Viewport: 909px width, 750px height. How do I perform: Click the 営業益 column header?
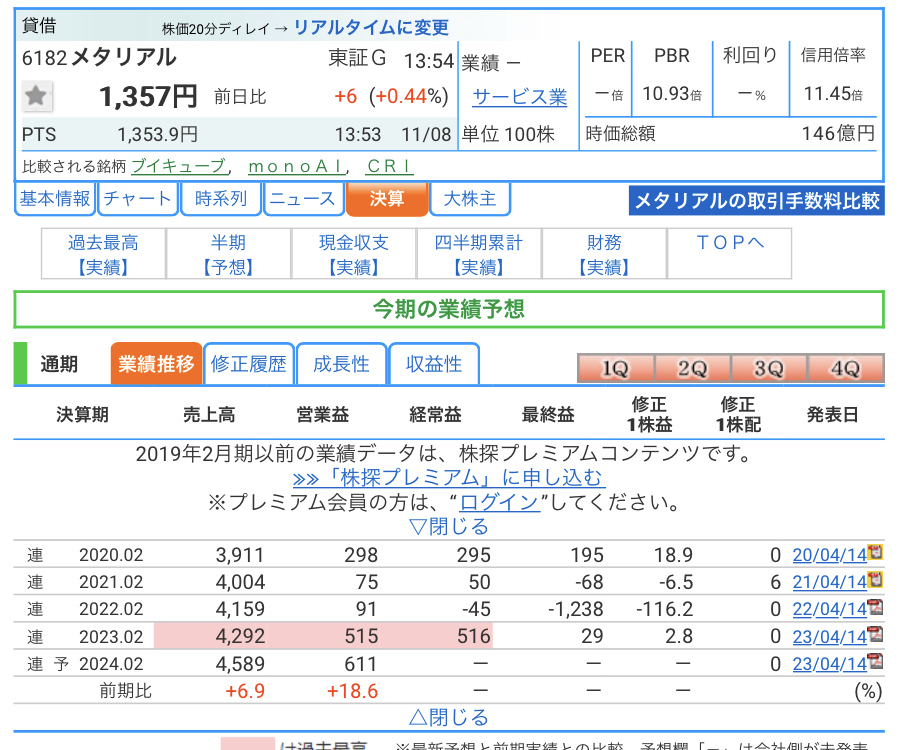coord(322,415)
